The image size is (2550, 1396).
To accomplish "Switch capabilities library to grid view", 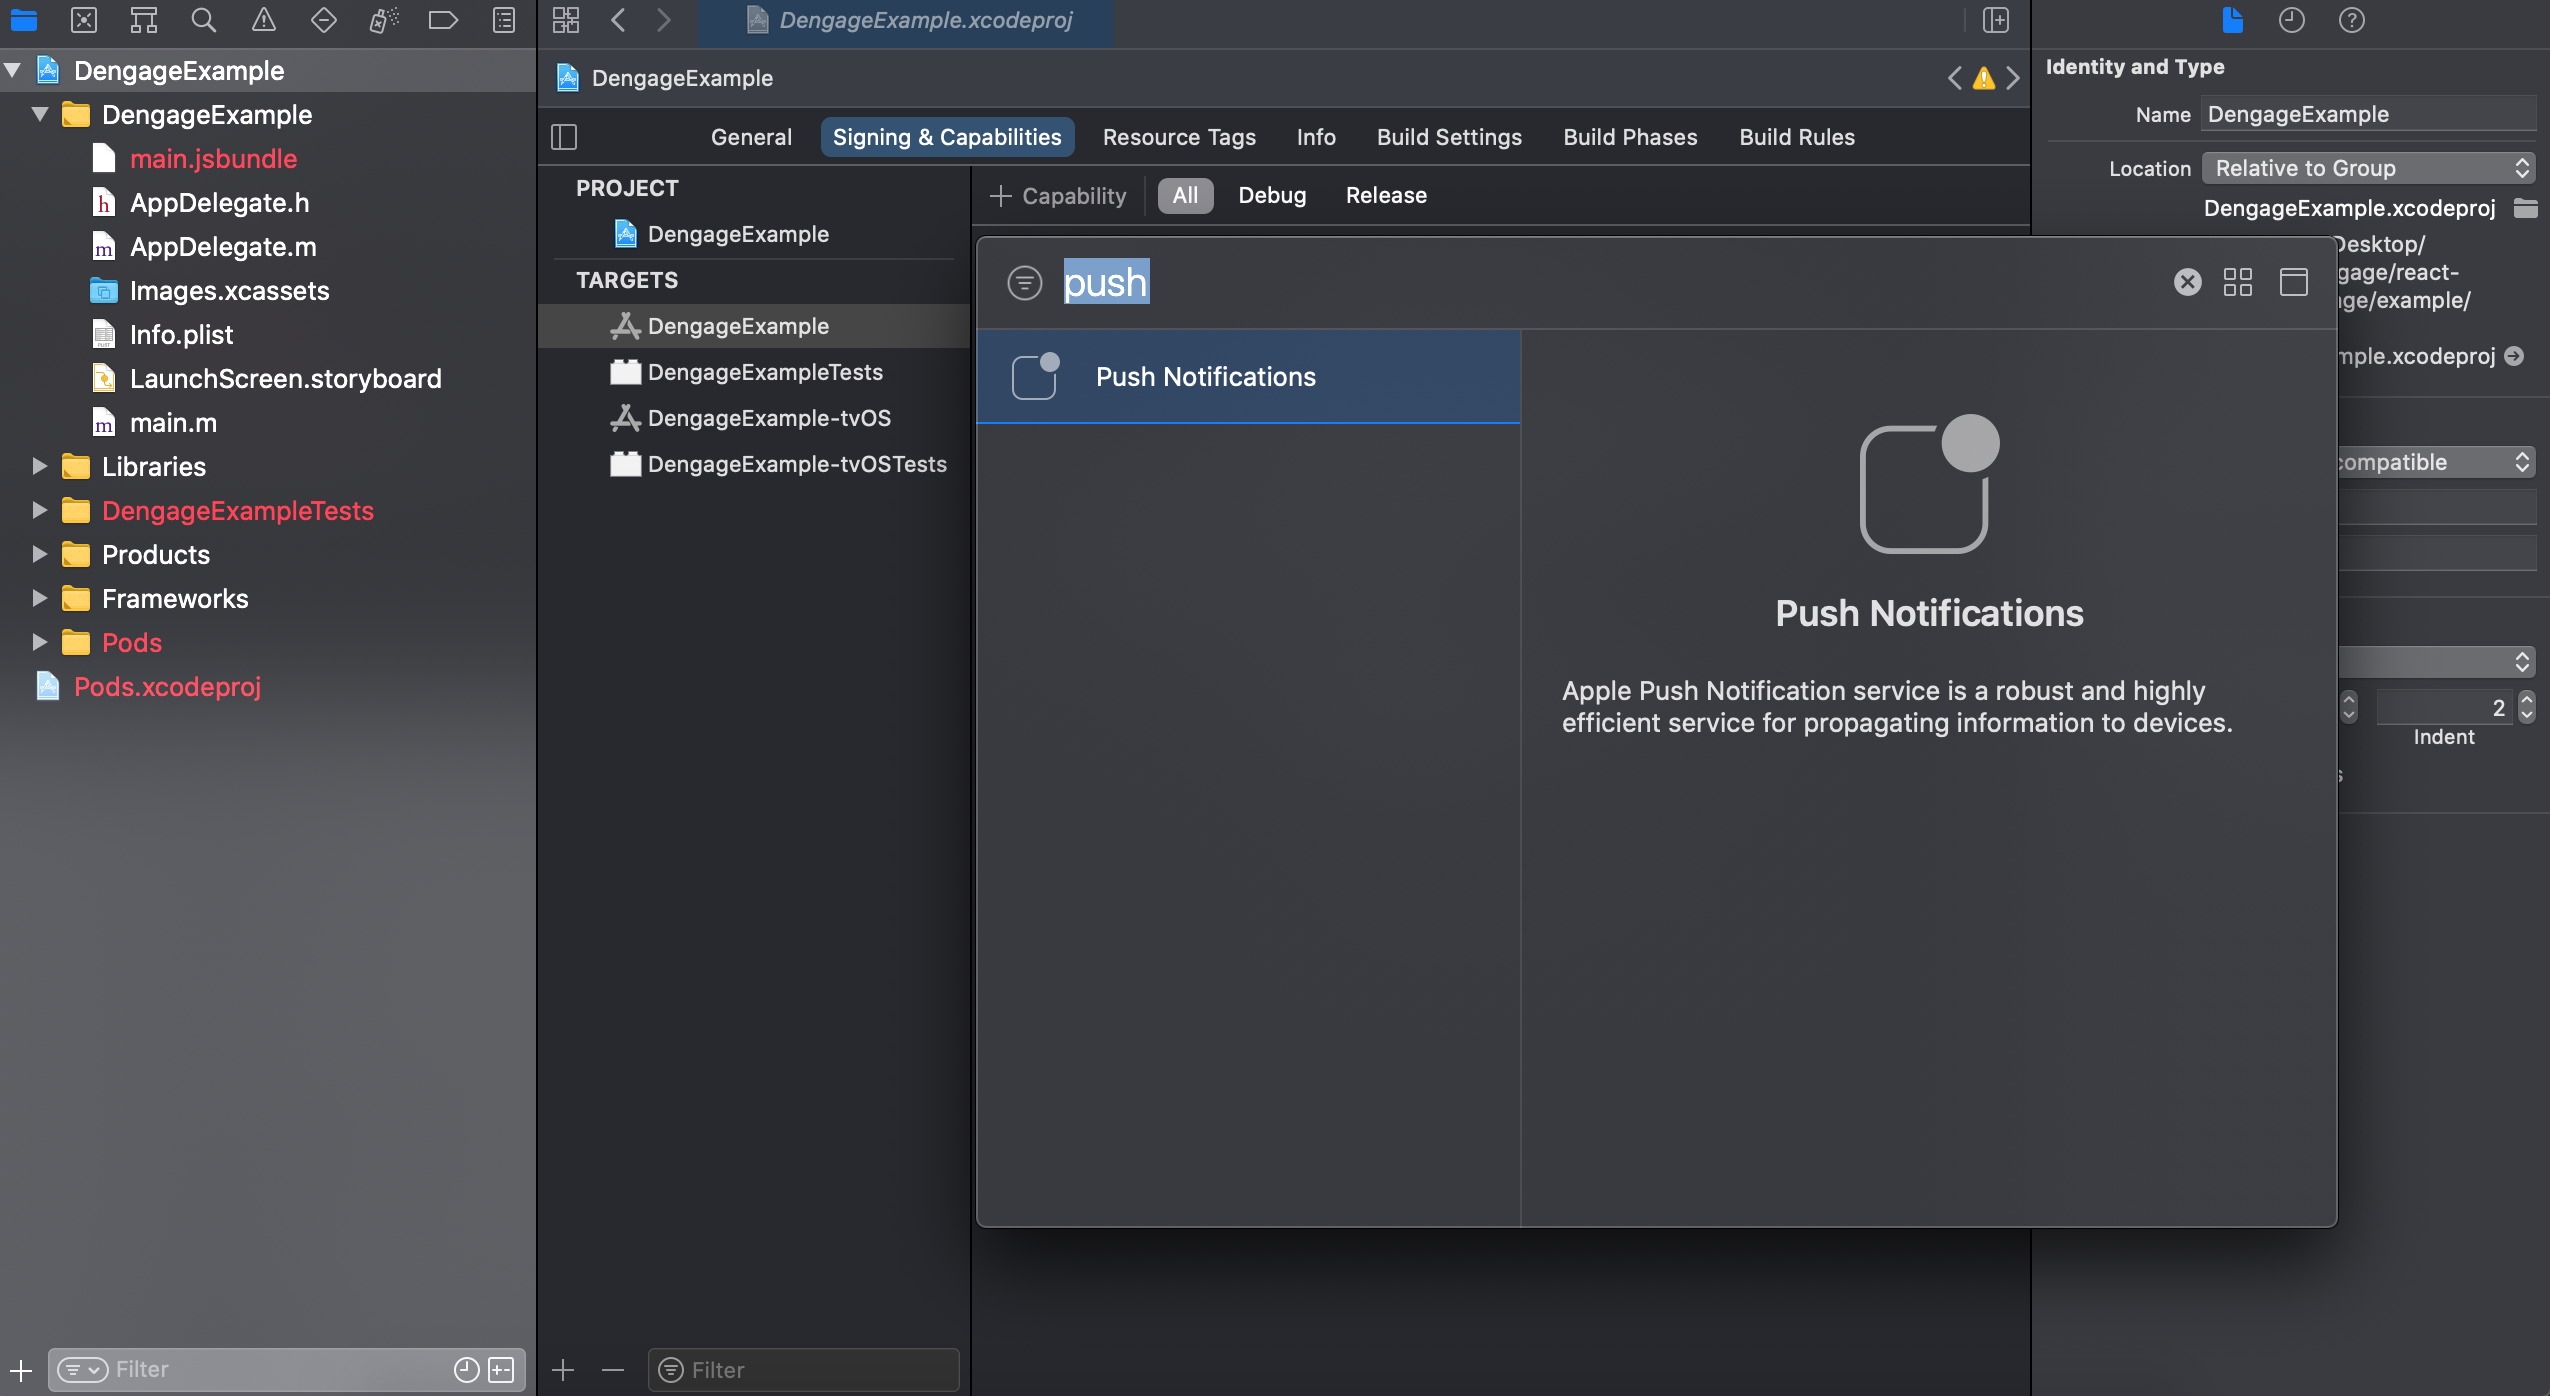I will click(x=2237, y=282).
